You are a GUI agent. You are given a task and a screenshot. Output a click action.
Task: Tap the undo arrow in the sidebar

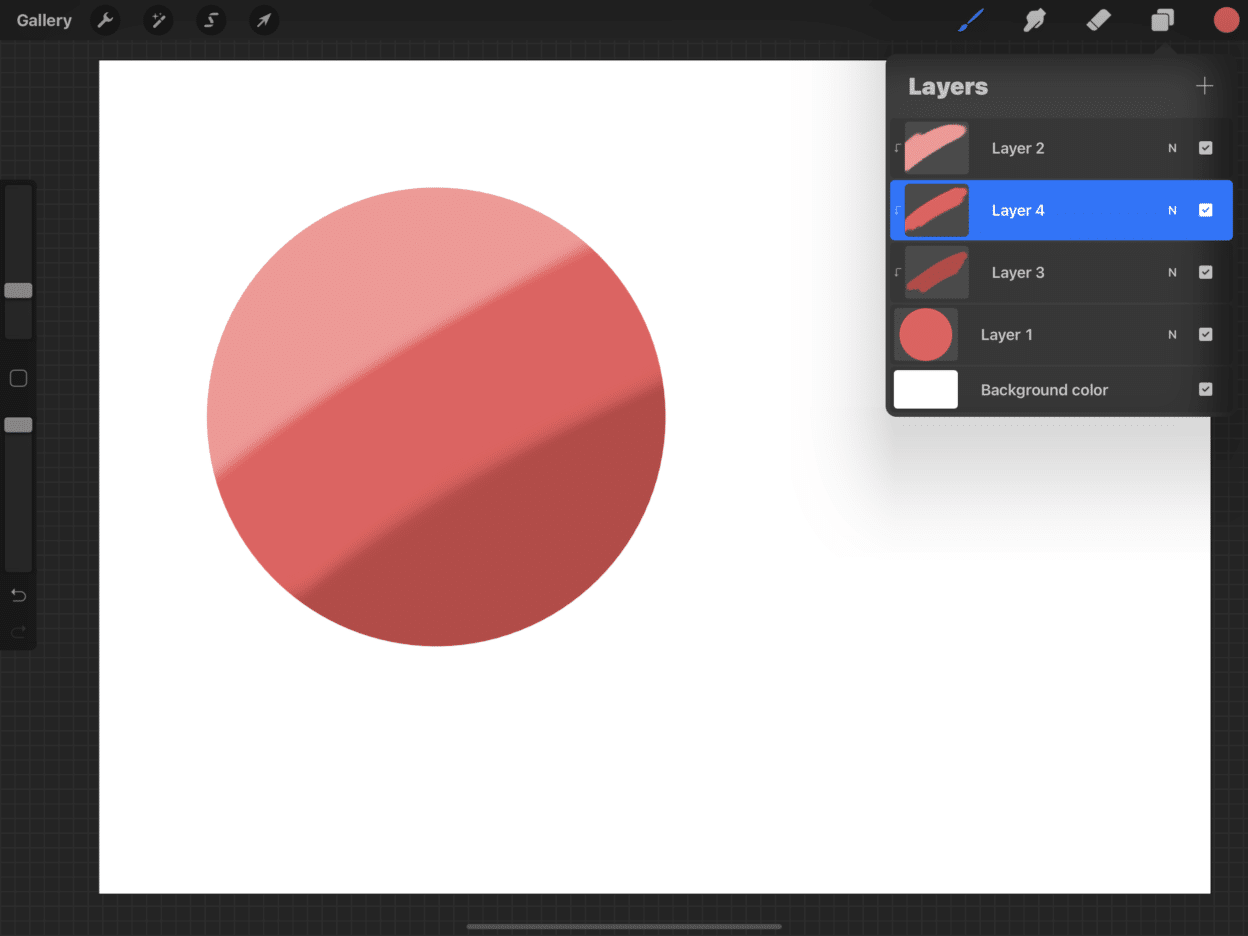point(17,594)
